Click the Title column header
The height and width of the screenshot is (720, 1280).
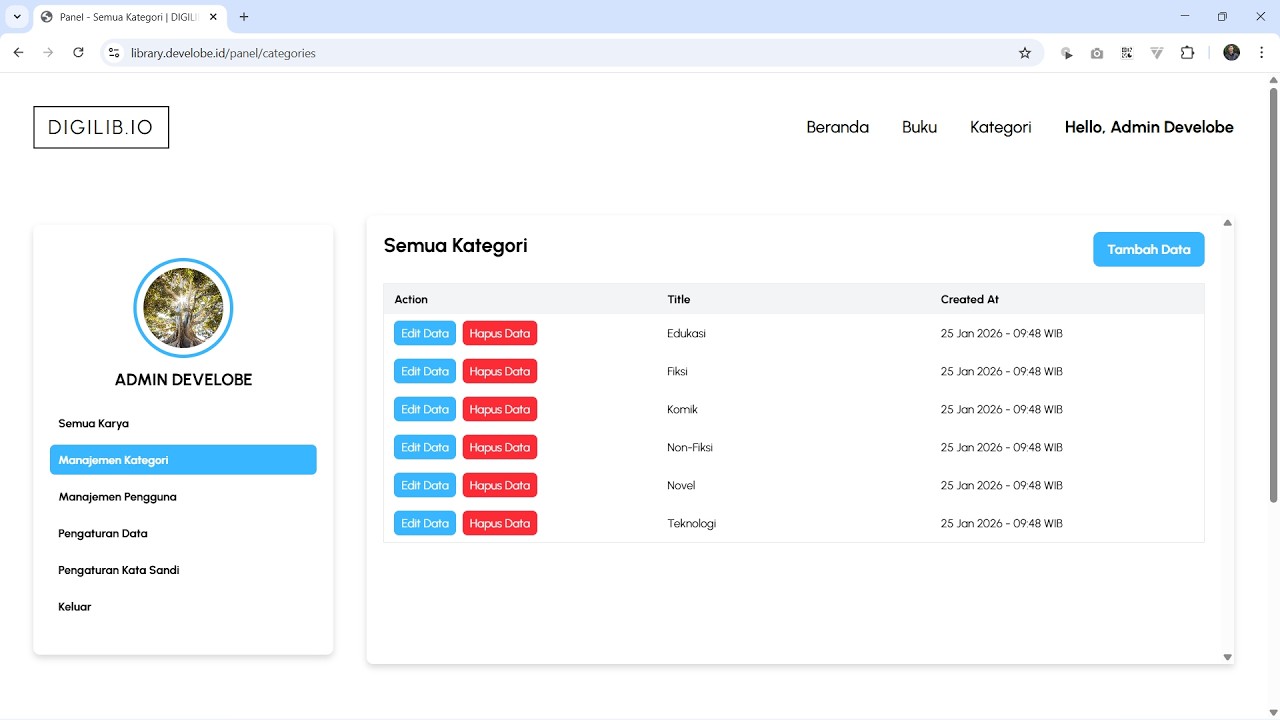[679, 299]
